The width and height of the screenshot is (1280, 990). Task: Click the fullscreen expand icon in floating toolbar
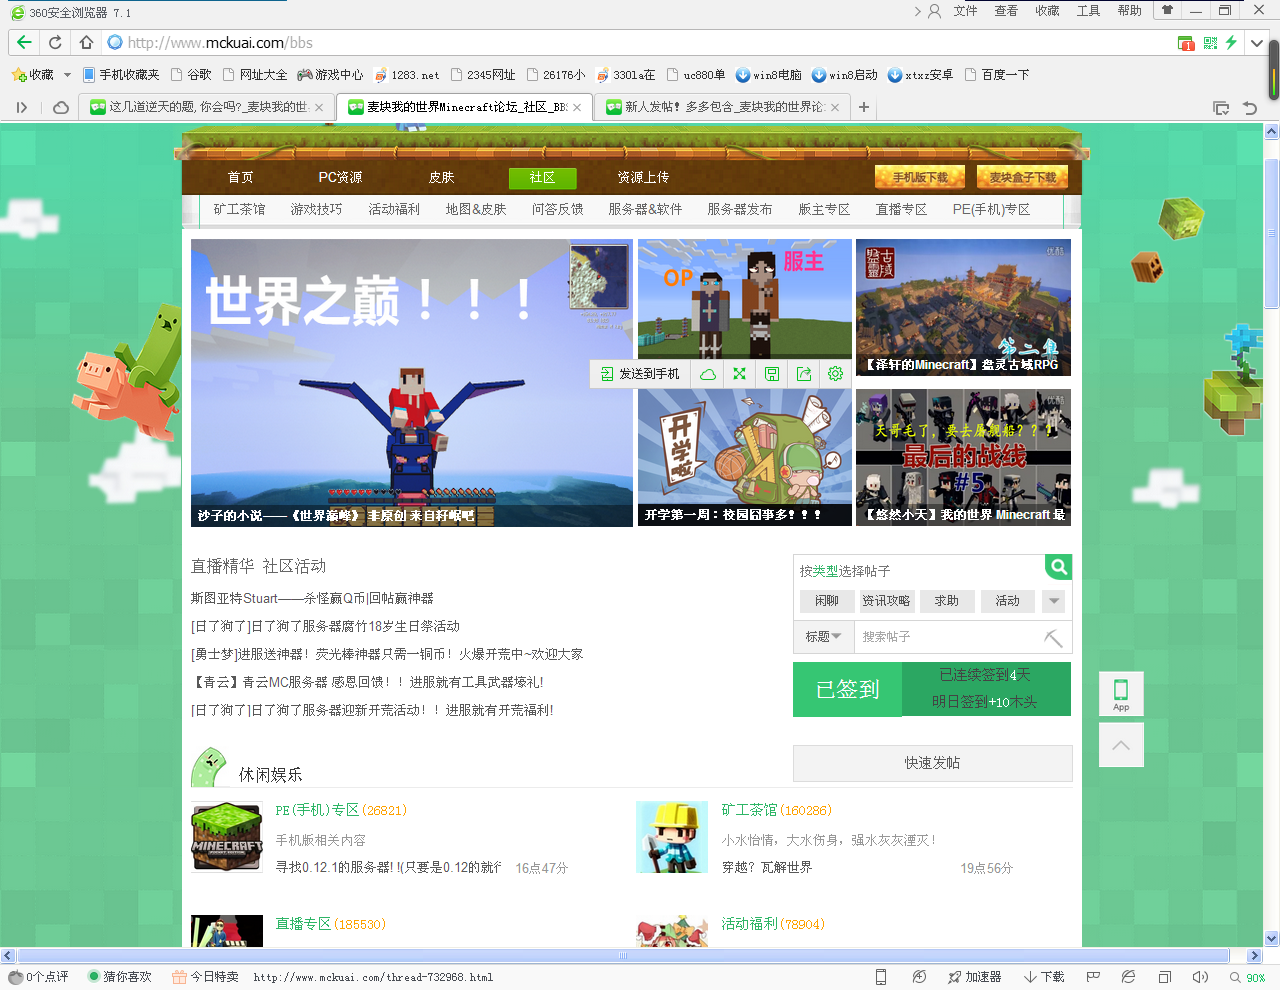tap(739, 374)
